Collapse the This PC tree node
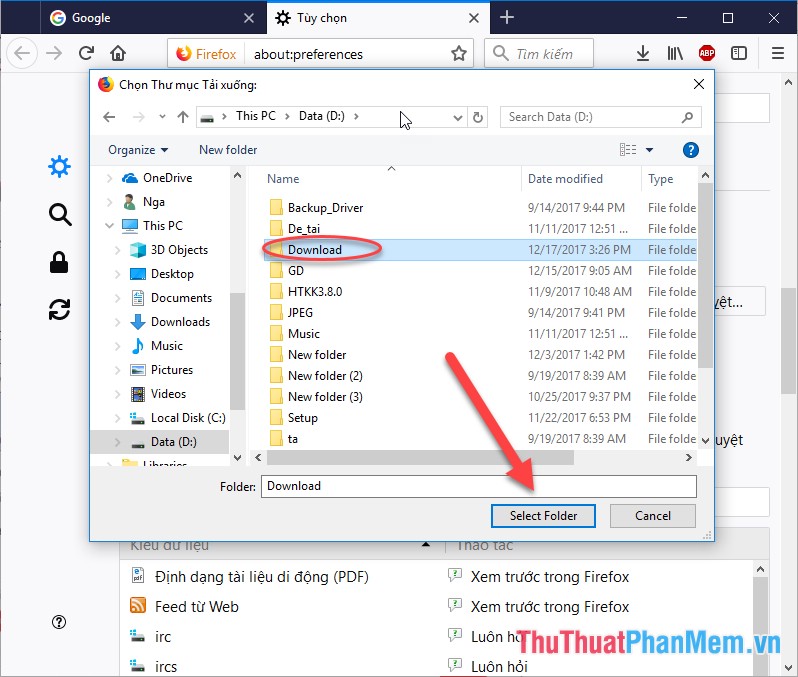Screen dimensions: 798x677 click(x=109, y=225)
